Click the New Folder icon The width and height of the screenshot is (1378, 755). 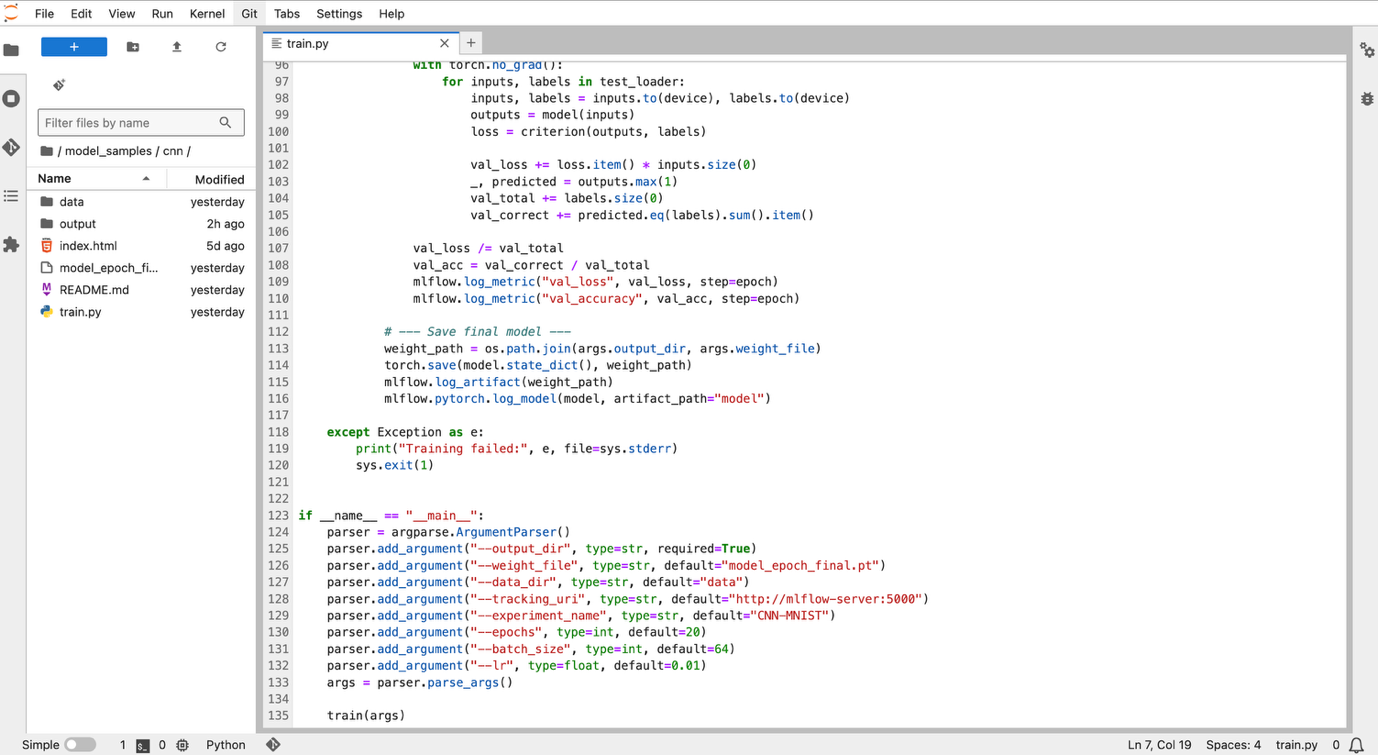[133, 47]
